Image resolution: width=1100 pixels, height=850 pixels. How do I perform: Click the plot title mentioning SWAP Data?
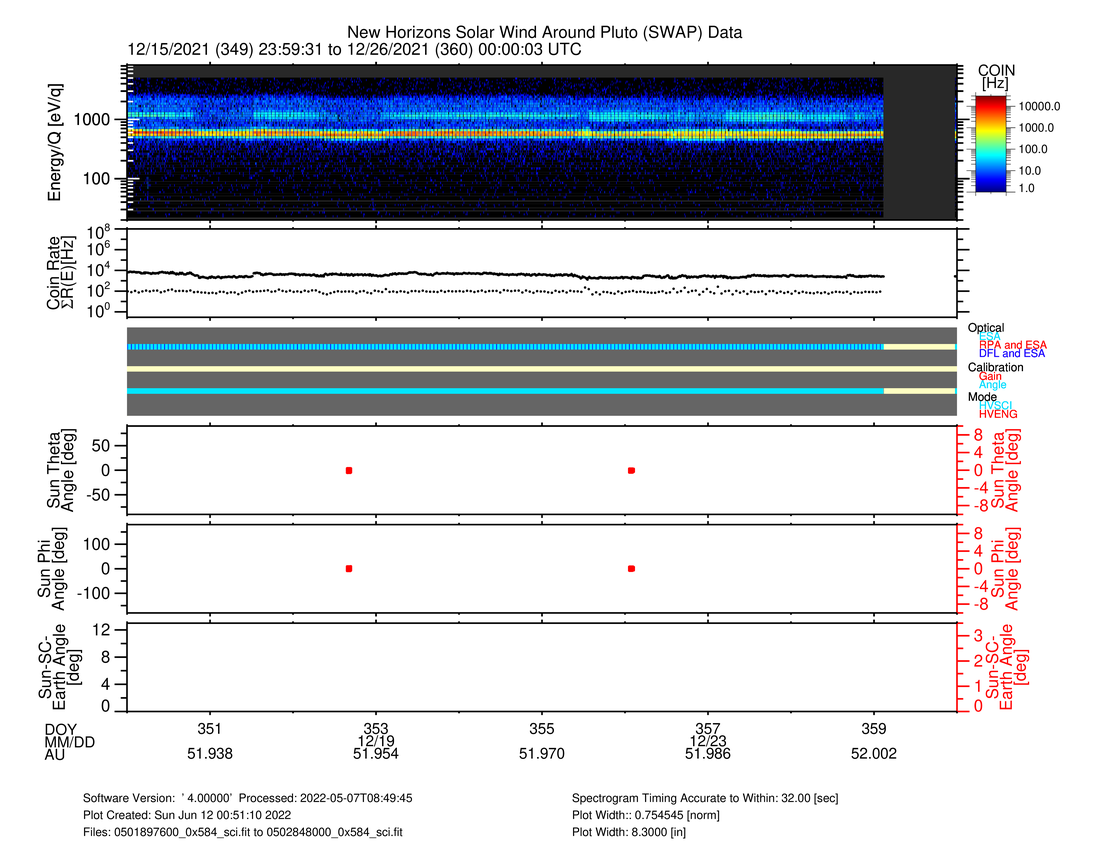(x=544, y=33)
